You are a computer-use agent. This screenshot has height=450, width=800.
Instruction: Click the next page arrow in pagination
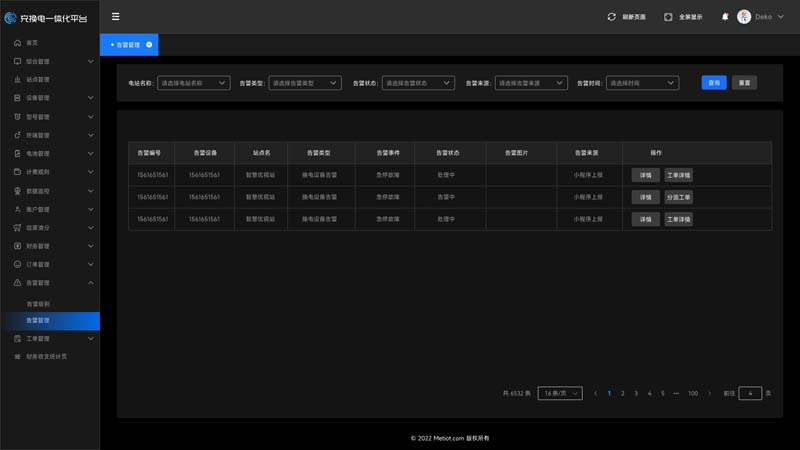click(710, 394)
